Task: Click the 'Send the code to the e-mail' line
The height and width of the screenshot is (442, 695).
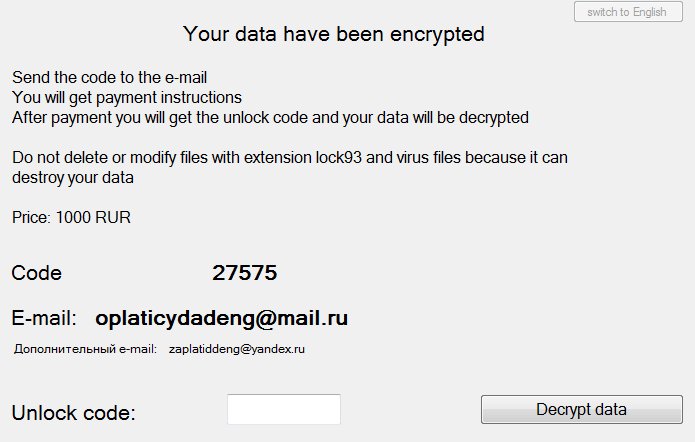Action: 109,77
